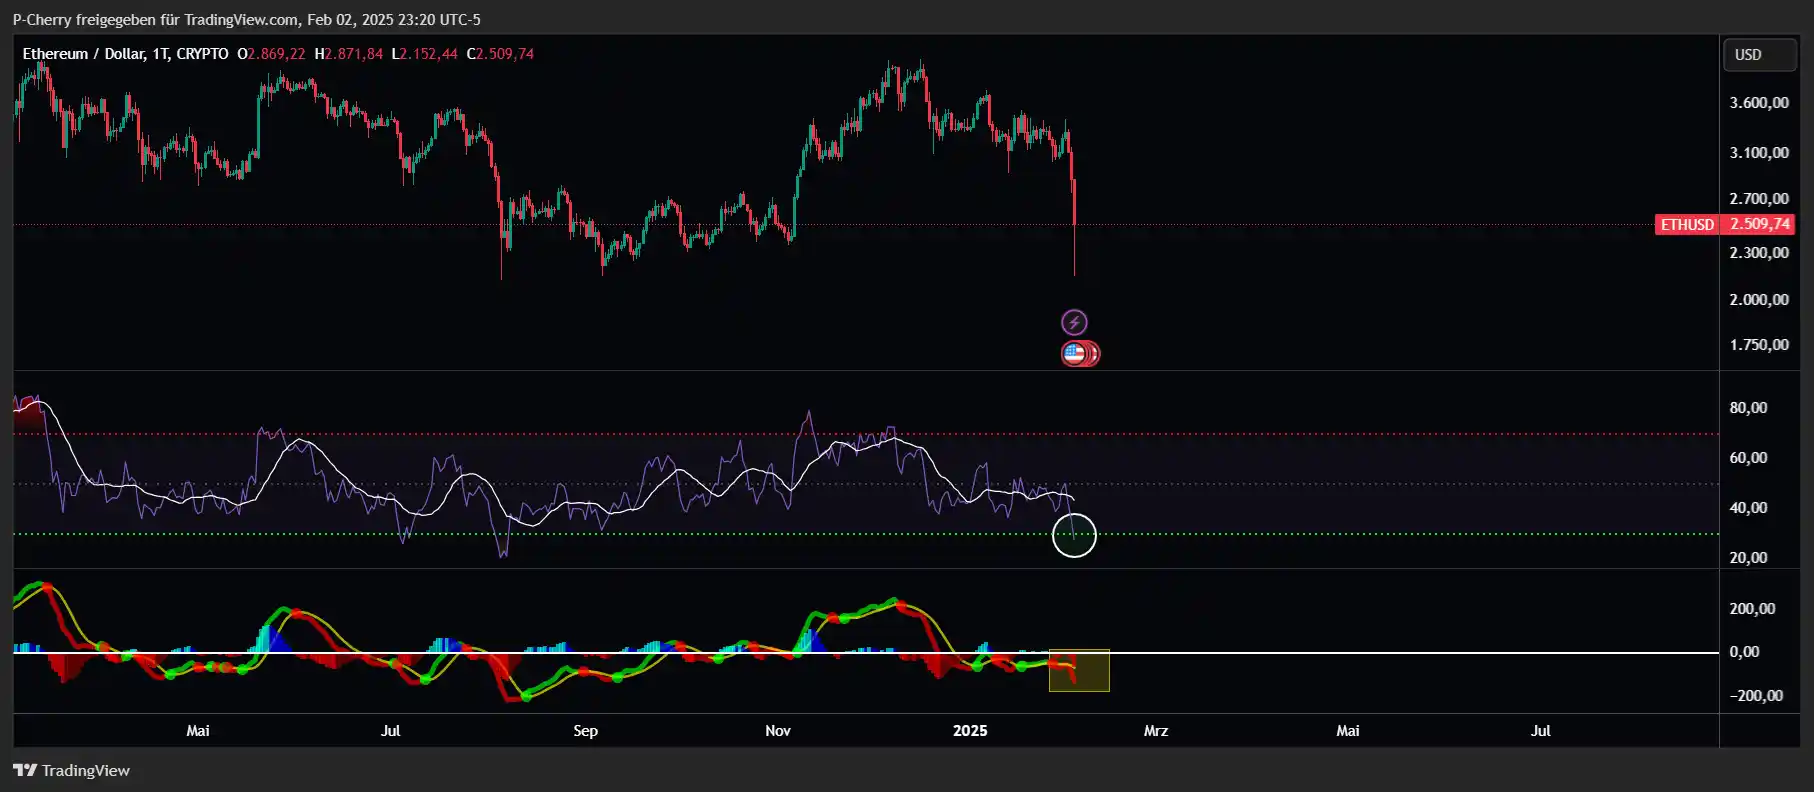Click the 2.700,00 price axis label

(x=1759, y=199)
